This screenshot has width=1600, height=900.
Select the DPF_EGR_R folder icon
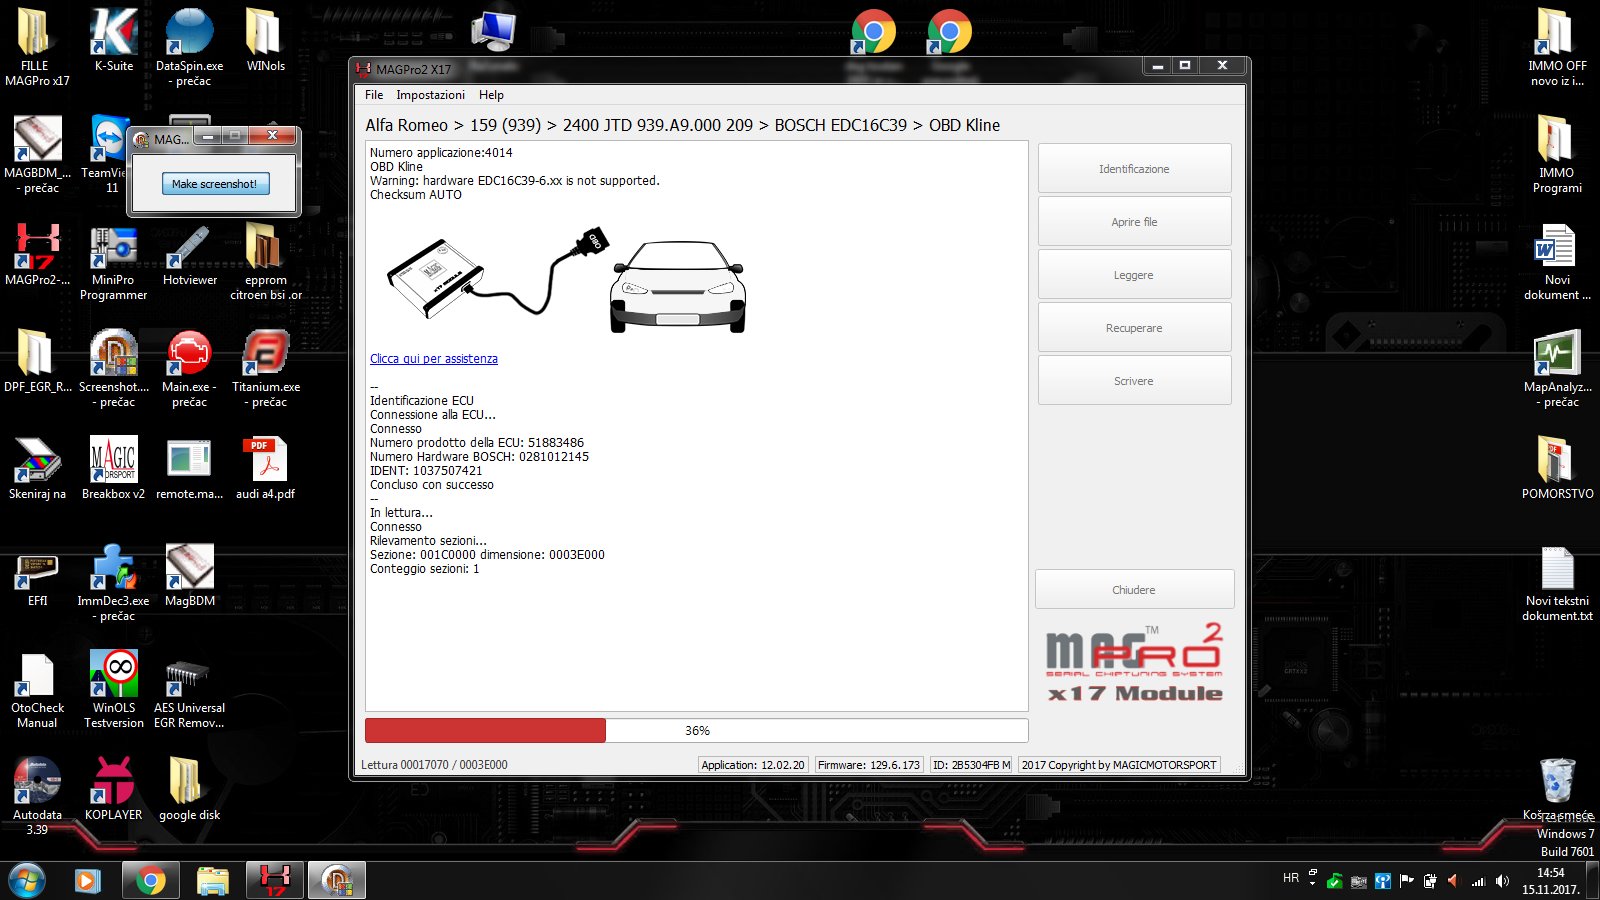tap(37, 362)
